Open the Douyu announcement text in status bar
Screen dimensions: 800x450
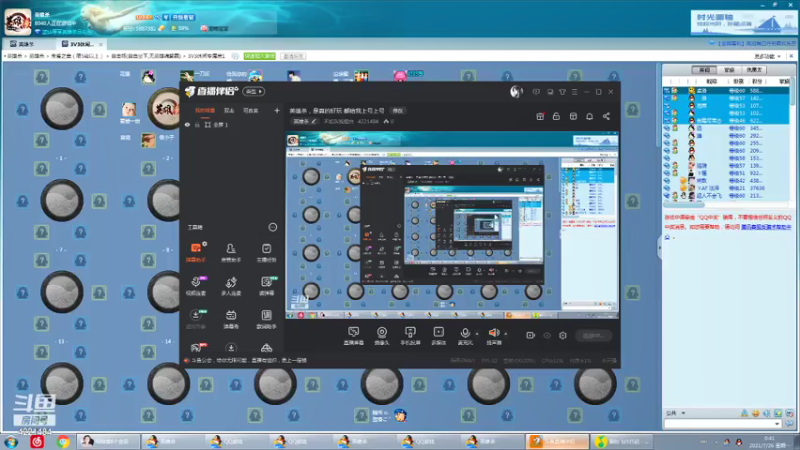click(x=249, y=360)
